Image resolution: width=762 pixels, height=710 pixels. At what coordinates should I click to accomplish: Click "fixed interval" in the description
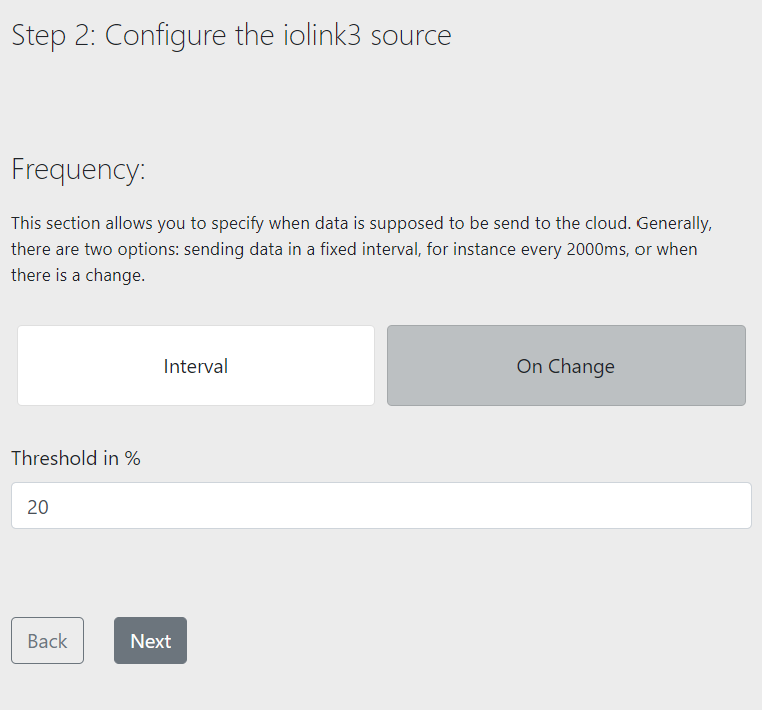pyautogui.click(x=370, y=248)
